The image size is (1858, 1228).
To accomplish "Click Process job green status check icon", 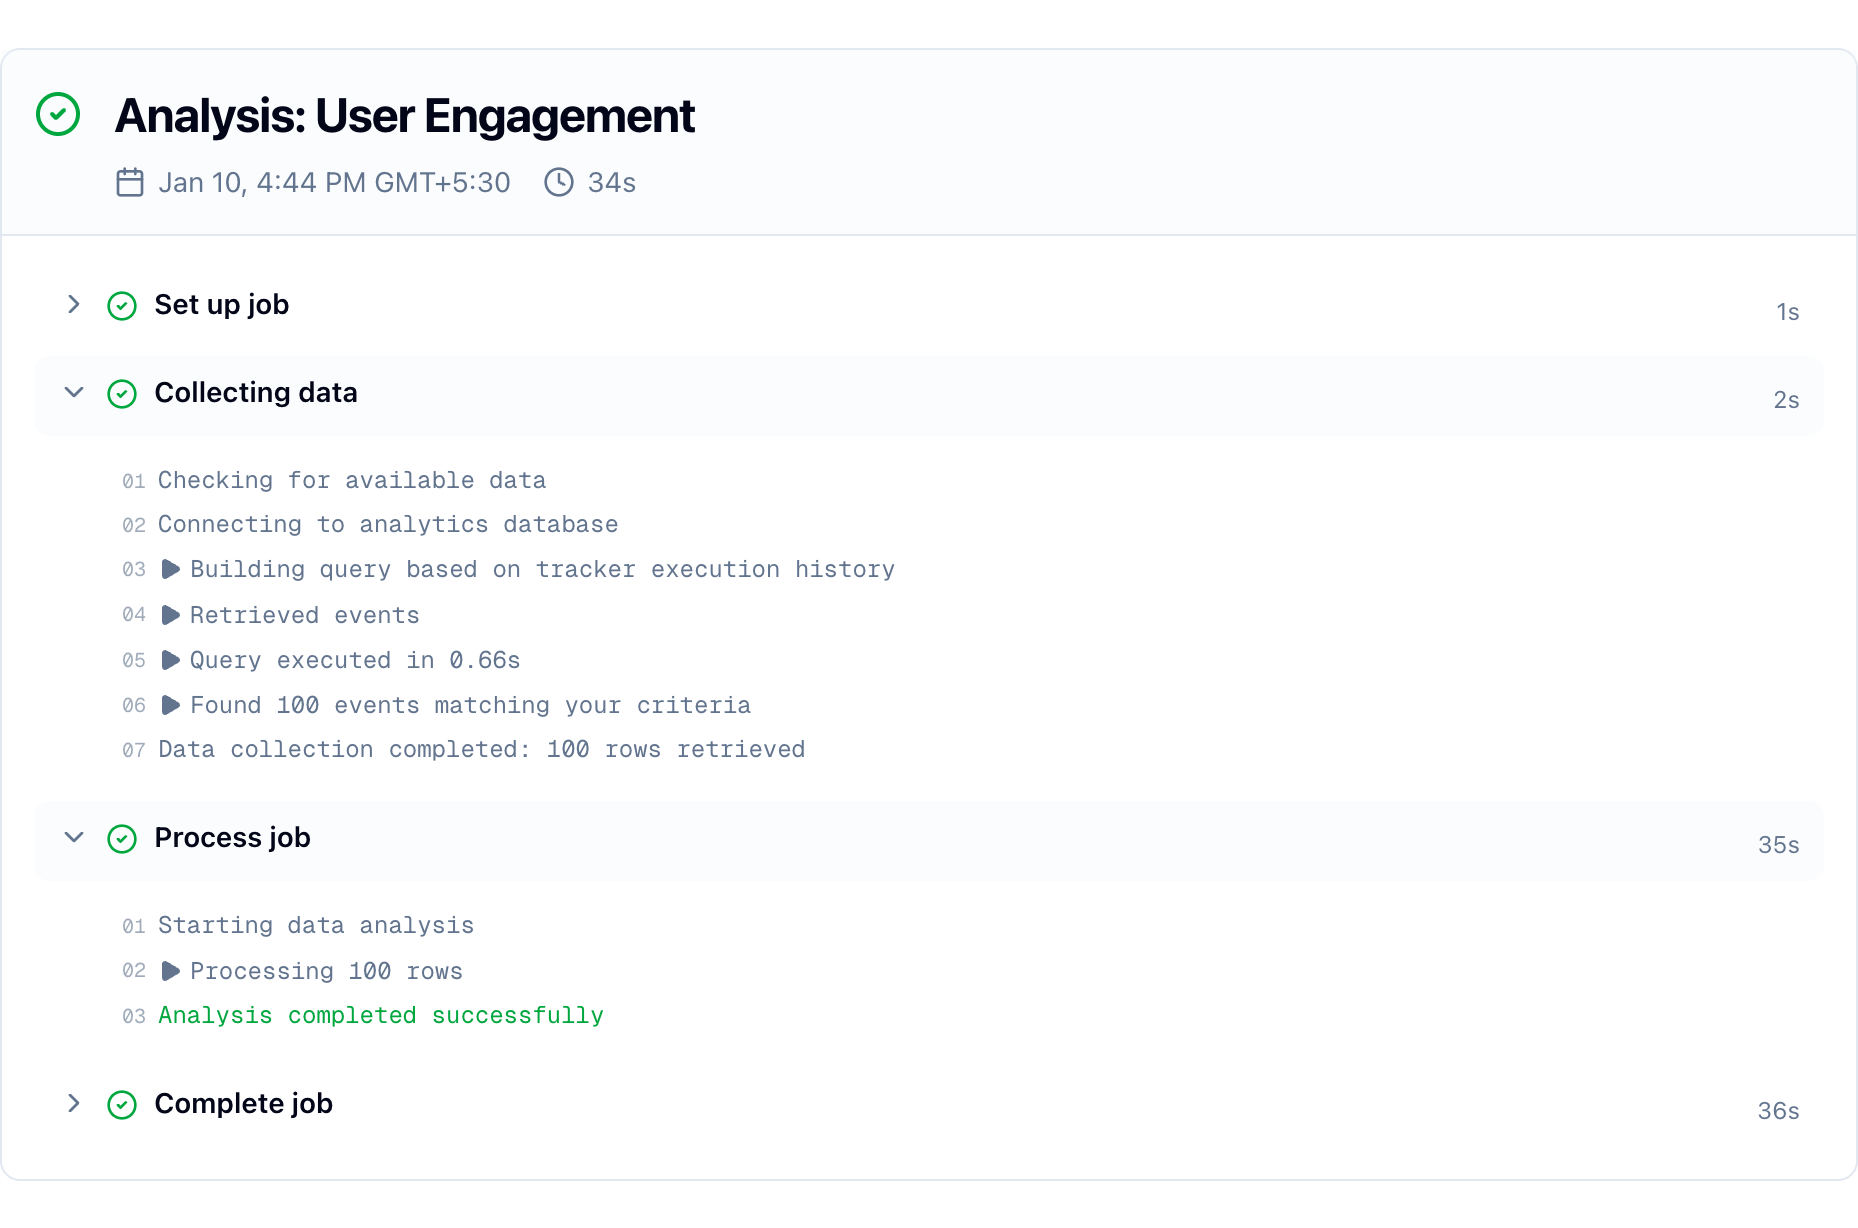I will pos(122,838).
